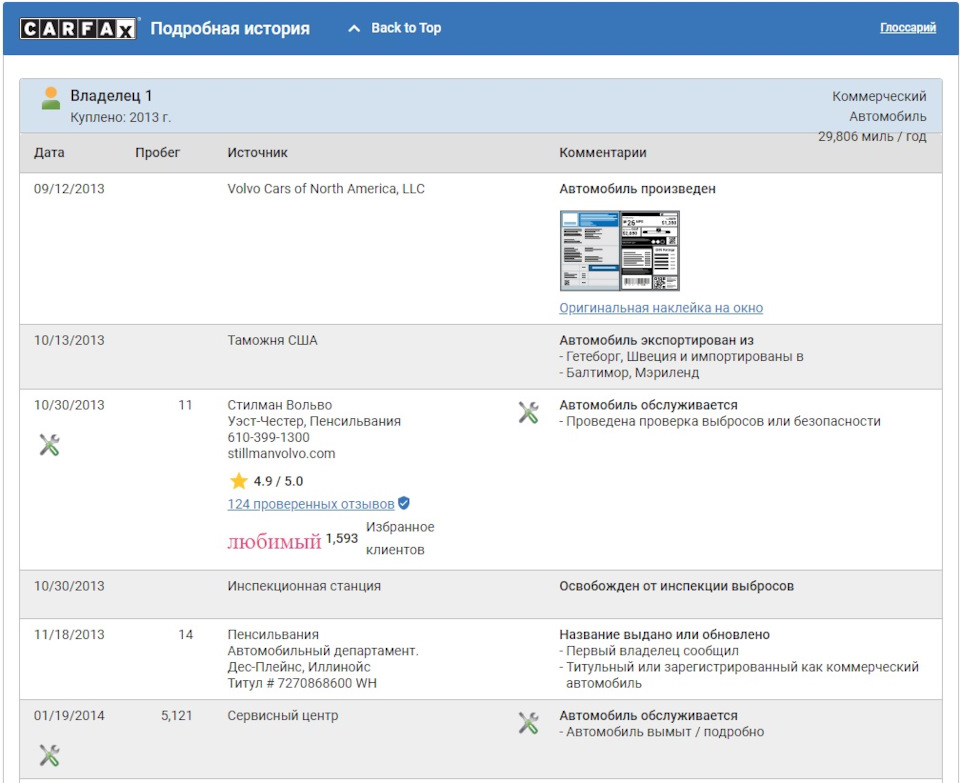The width and height of the screenshot is (960, 783).
Task: Click Автомобиль произведен comment
Action: coord(637,189)
